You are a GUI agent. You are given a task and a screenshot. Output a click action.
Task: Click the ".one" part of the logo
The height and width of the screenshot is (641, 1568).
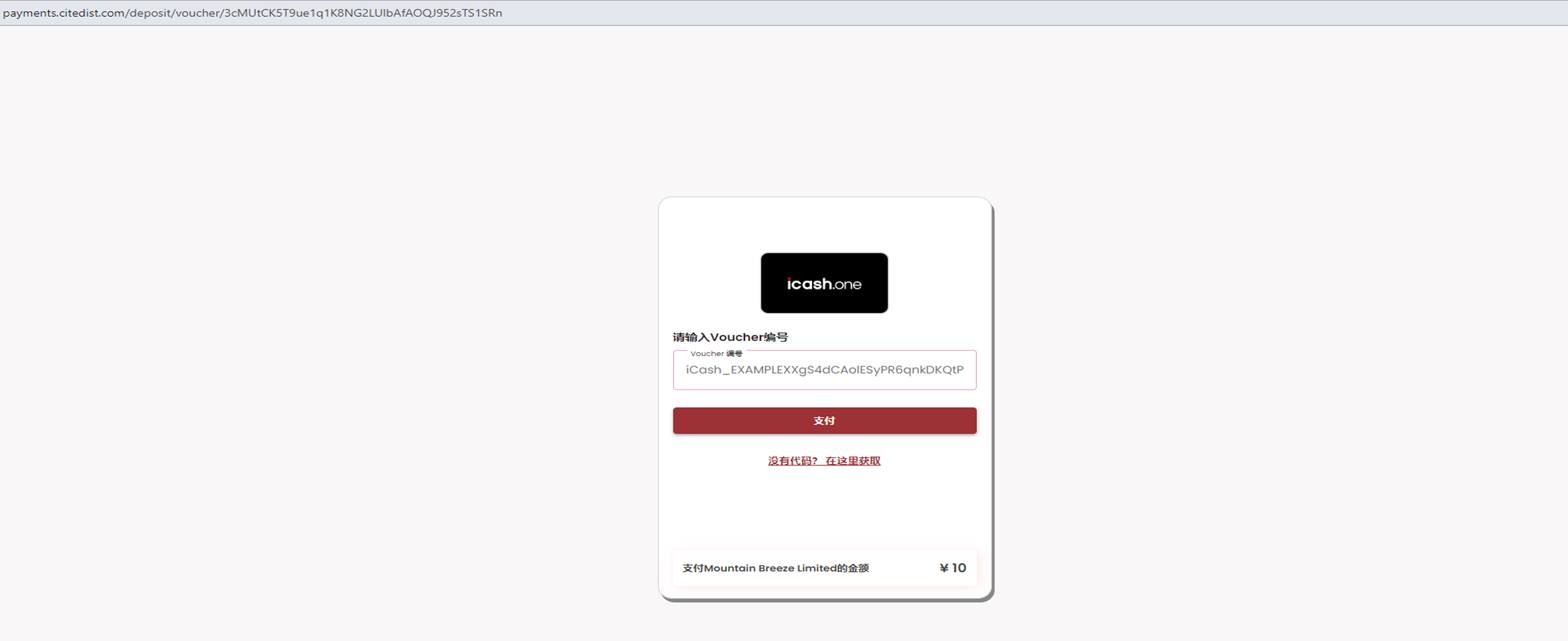point(845,285)
